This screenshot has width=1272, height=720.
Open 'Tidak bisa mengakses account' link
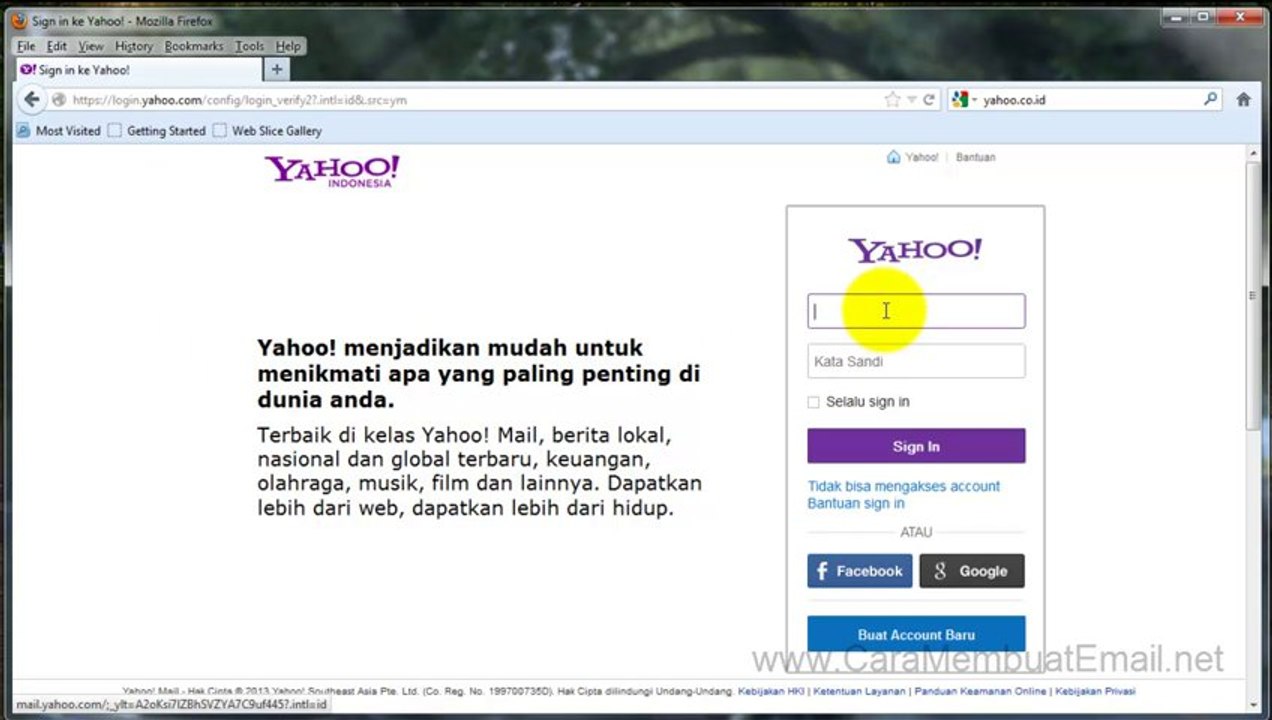click(x=904, y=486)
